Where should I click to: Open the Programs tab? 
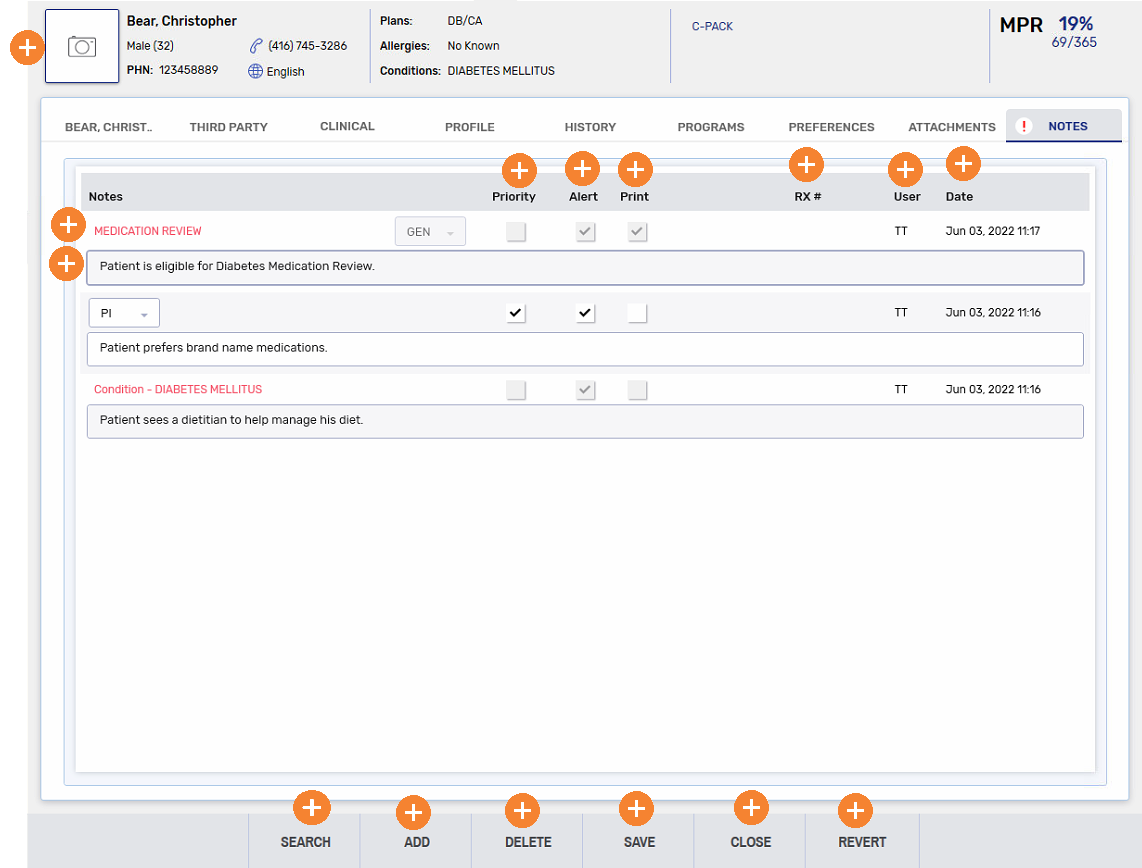tap(711, 127)
